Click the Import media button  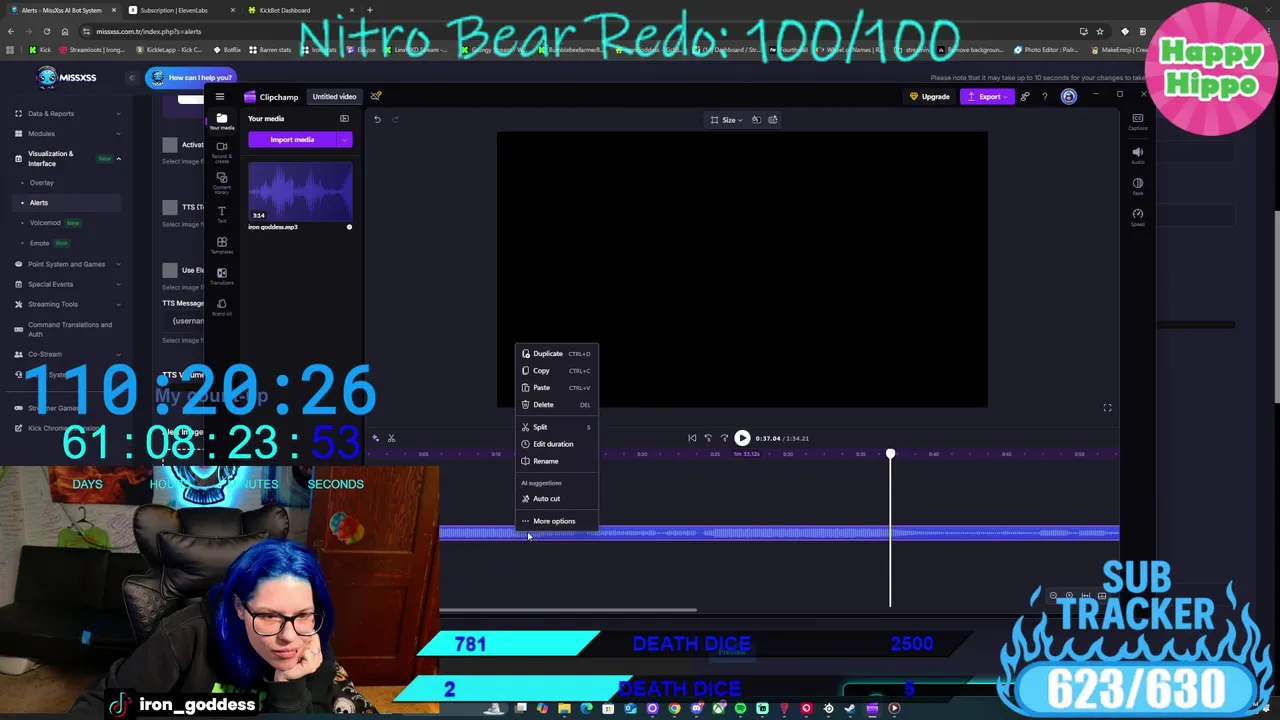click(292, 140)
